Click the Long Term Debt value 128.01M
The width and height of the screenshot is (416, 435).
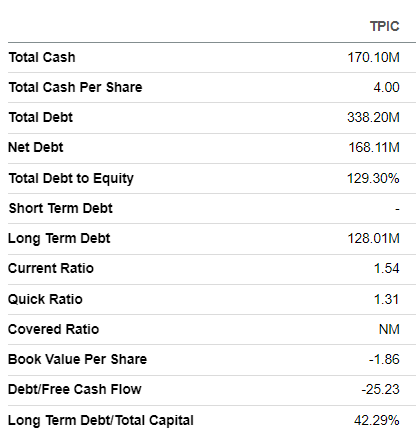[373, 238]
